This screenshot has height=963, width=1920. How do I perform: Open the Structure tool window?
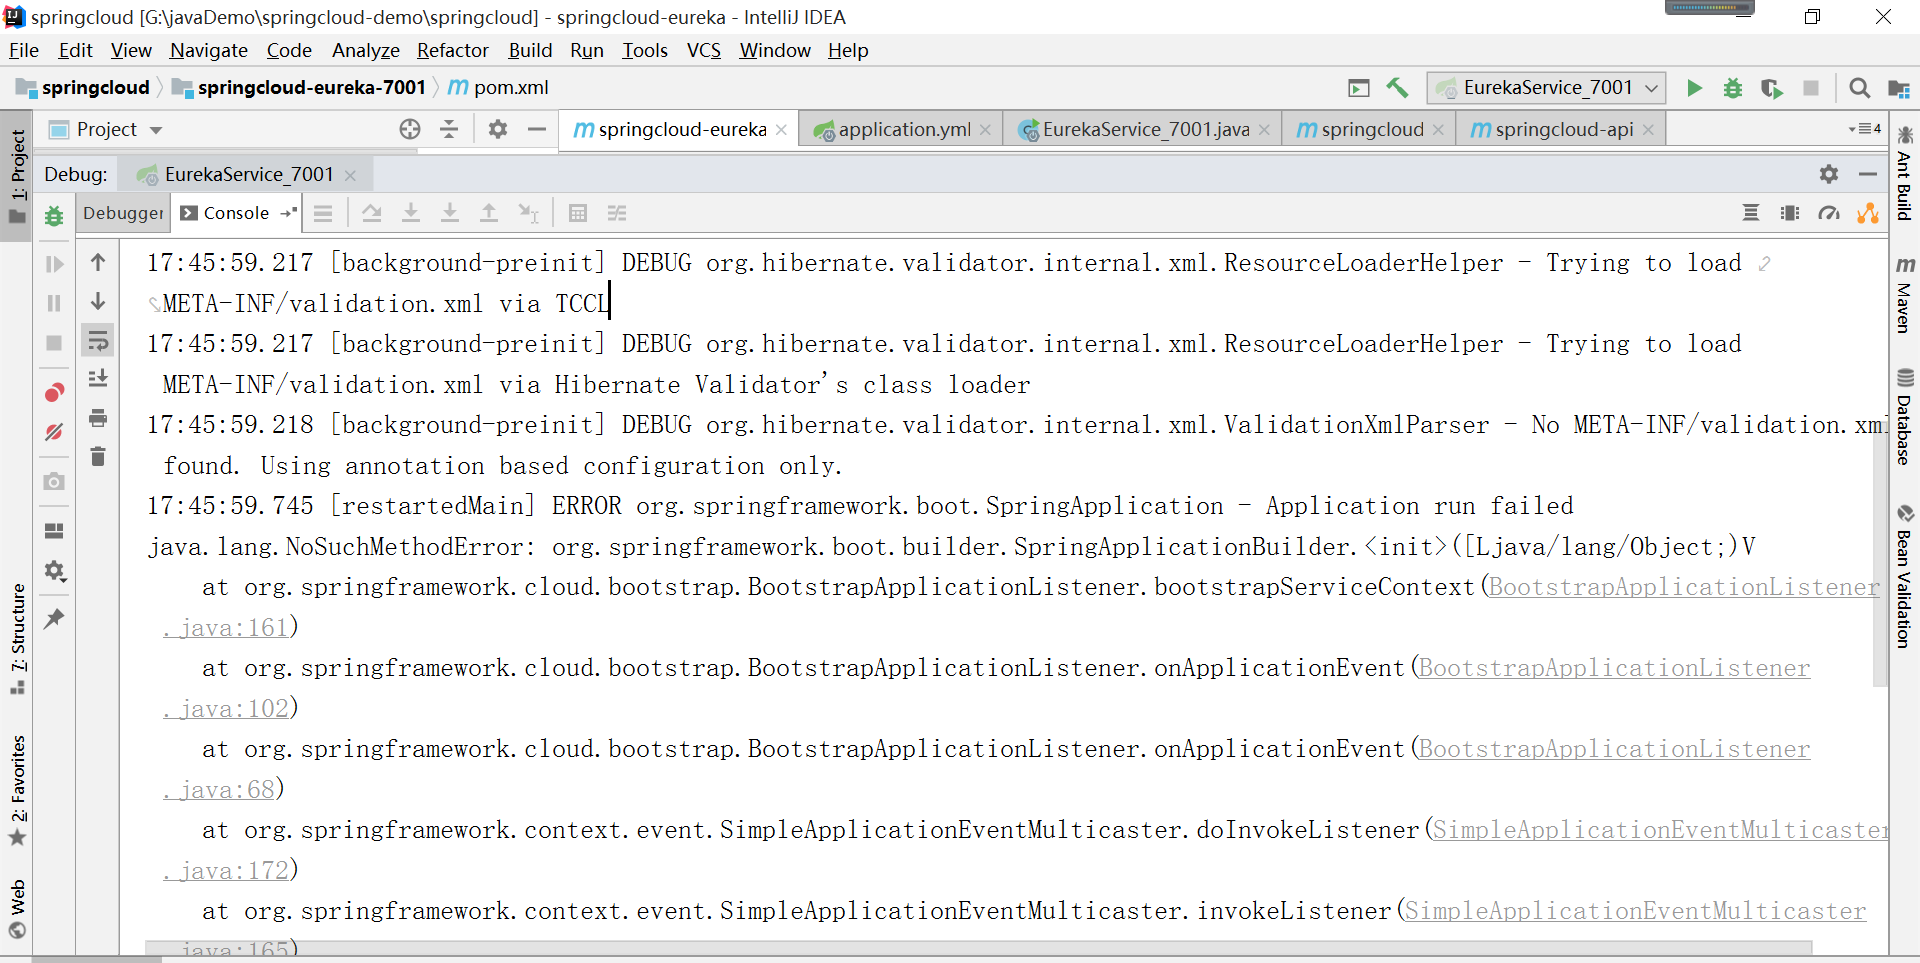click(x=18, y=637)
